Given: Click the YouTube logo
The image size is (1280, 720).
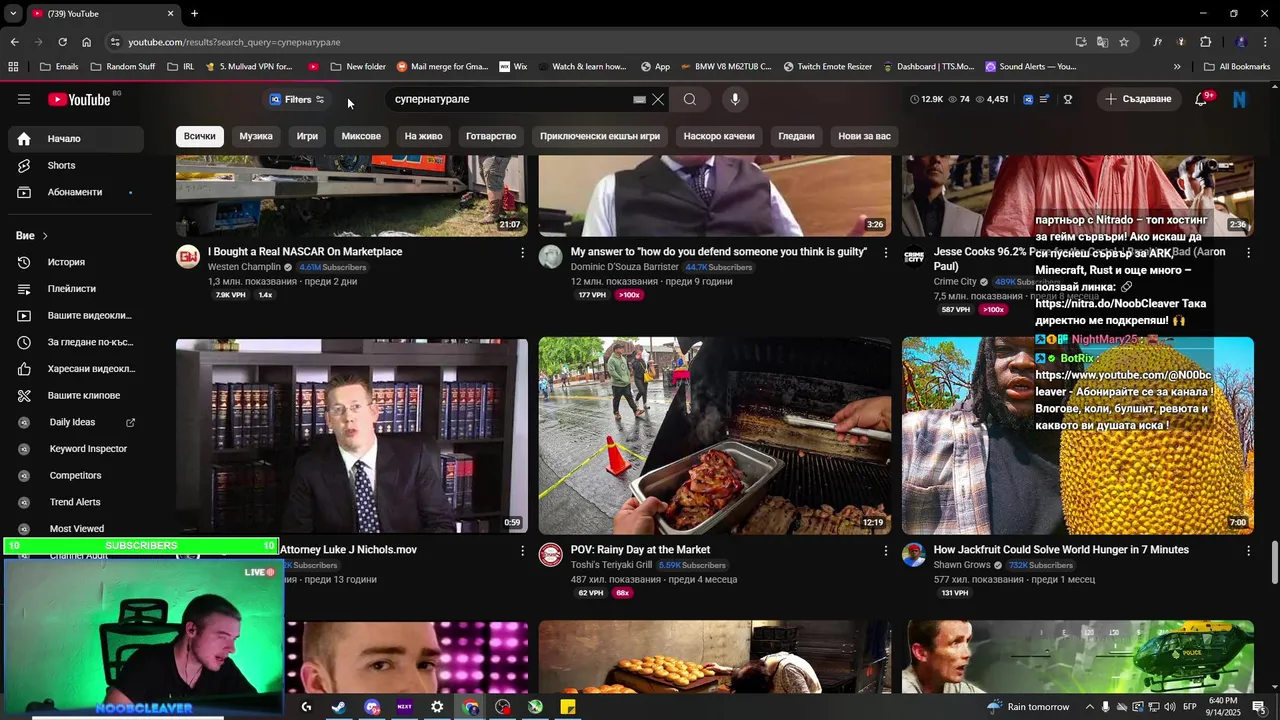Looking at the screenshot, I should coord(79,99).
